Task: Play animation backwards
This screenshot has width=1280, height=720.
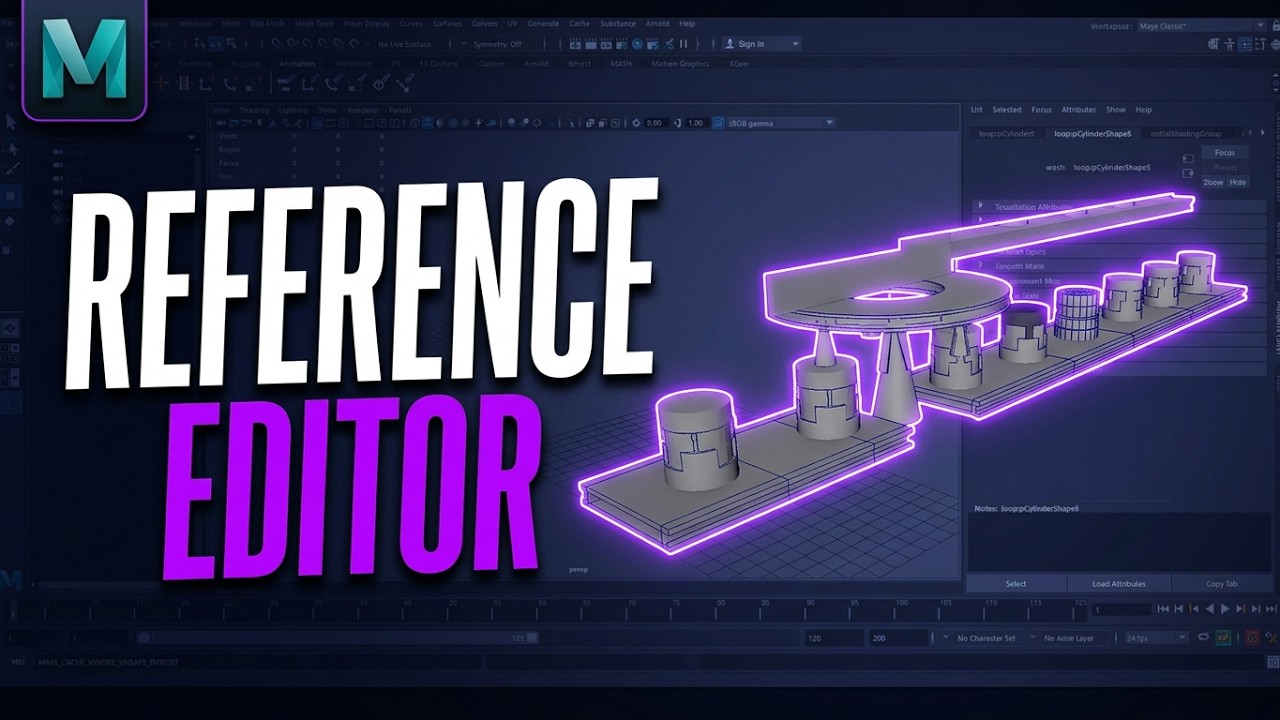Action: pos(1210,608)
